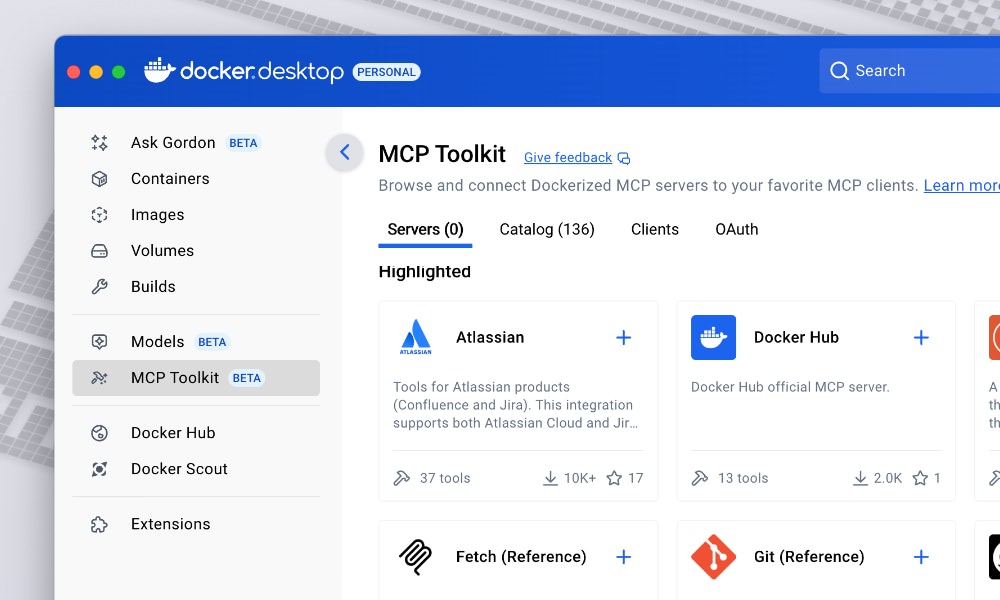Add the Git (Reference) server
The width and height of the screenshot is (1000, 600).
pyautogui.click(x=921, y=557)
